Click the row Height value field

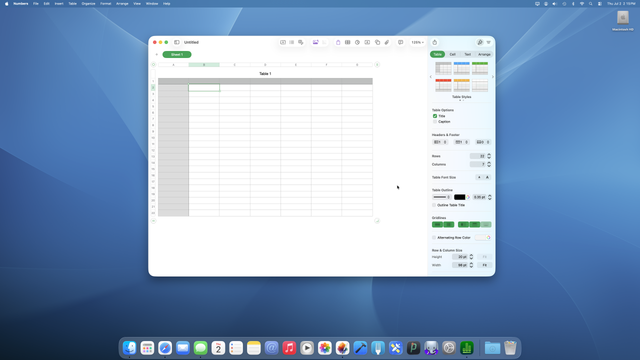460,257
